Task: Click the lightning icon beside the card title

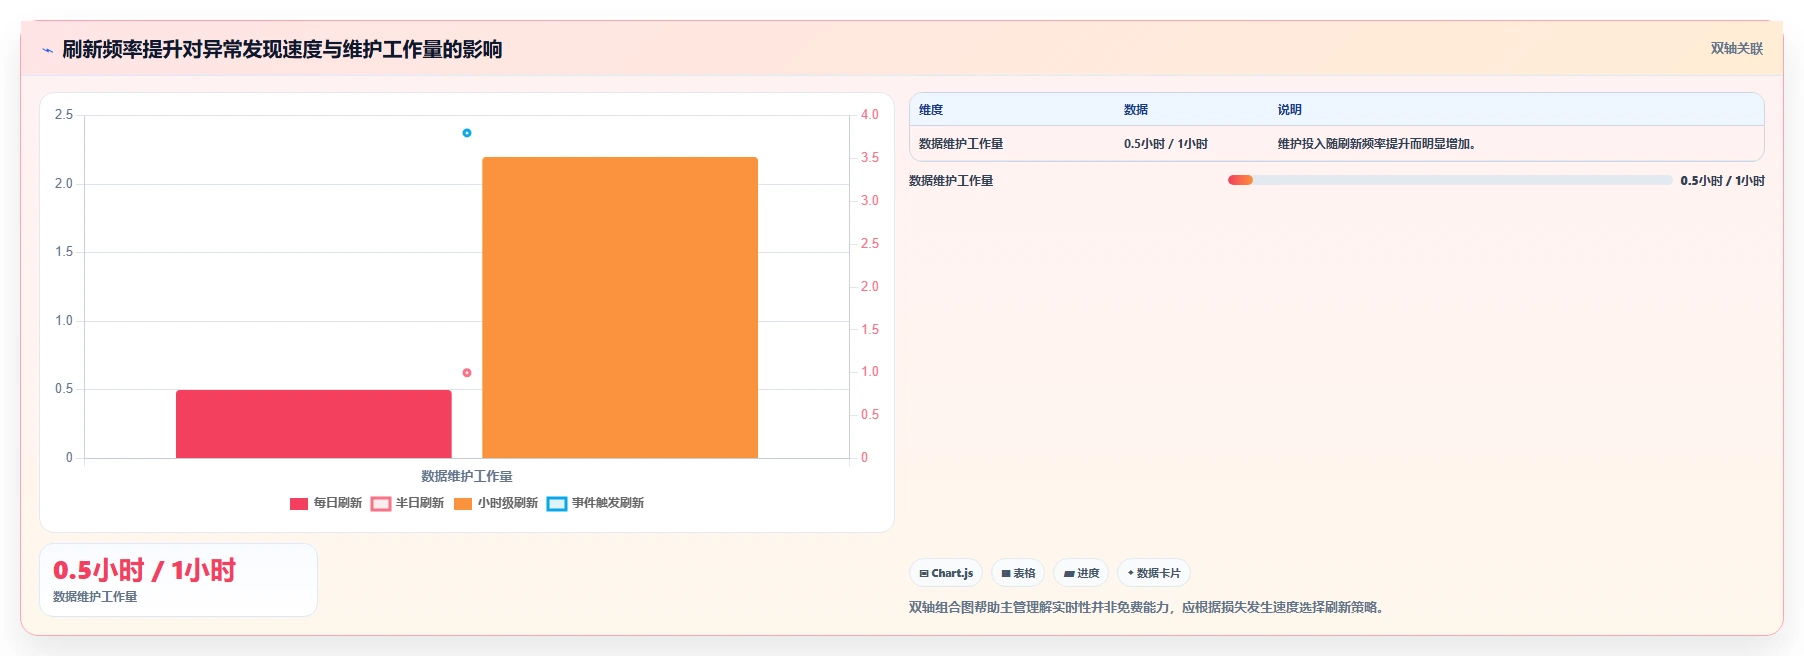Action: (x=47, y=50)
